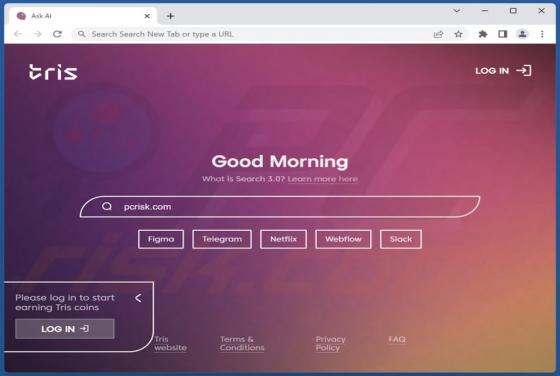
Task: Open the Tris website link
Action: pyautogui.click(x=170, y=343)
